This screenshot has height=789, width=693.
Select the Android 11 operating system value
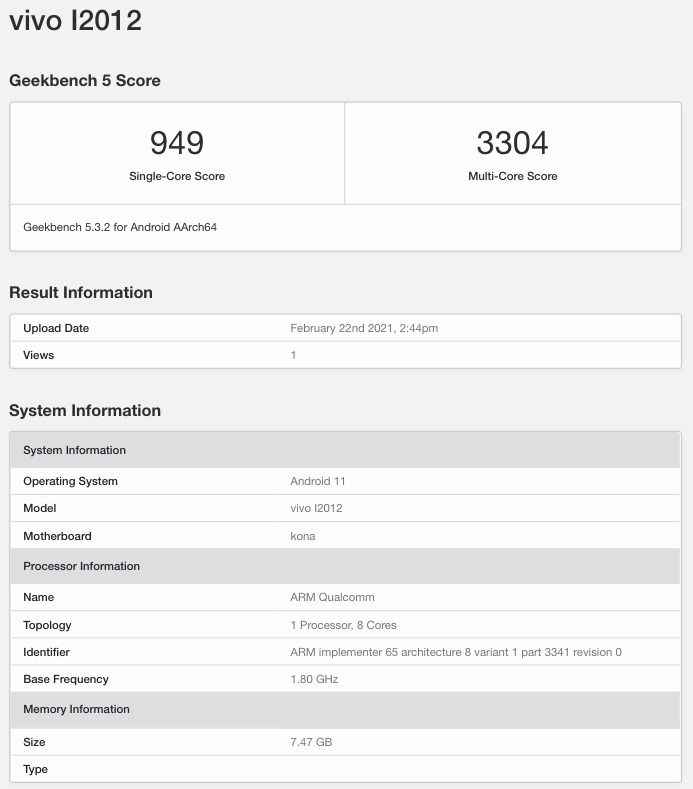coord(318,481)
